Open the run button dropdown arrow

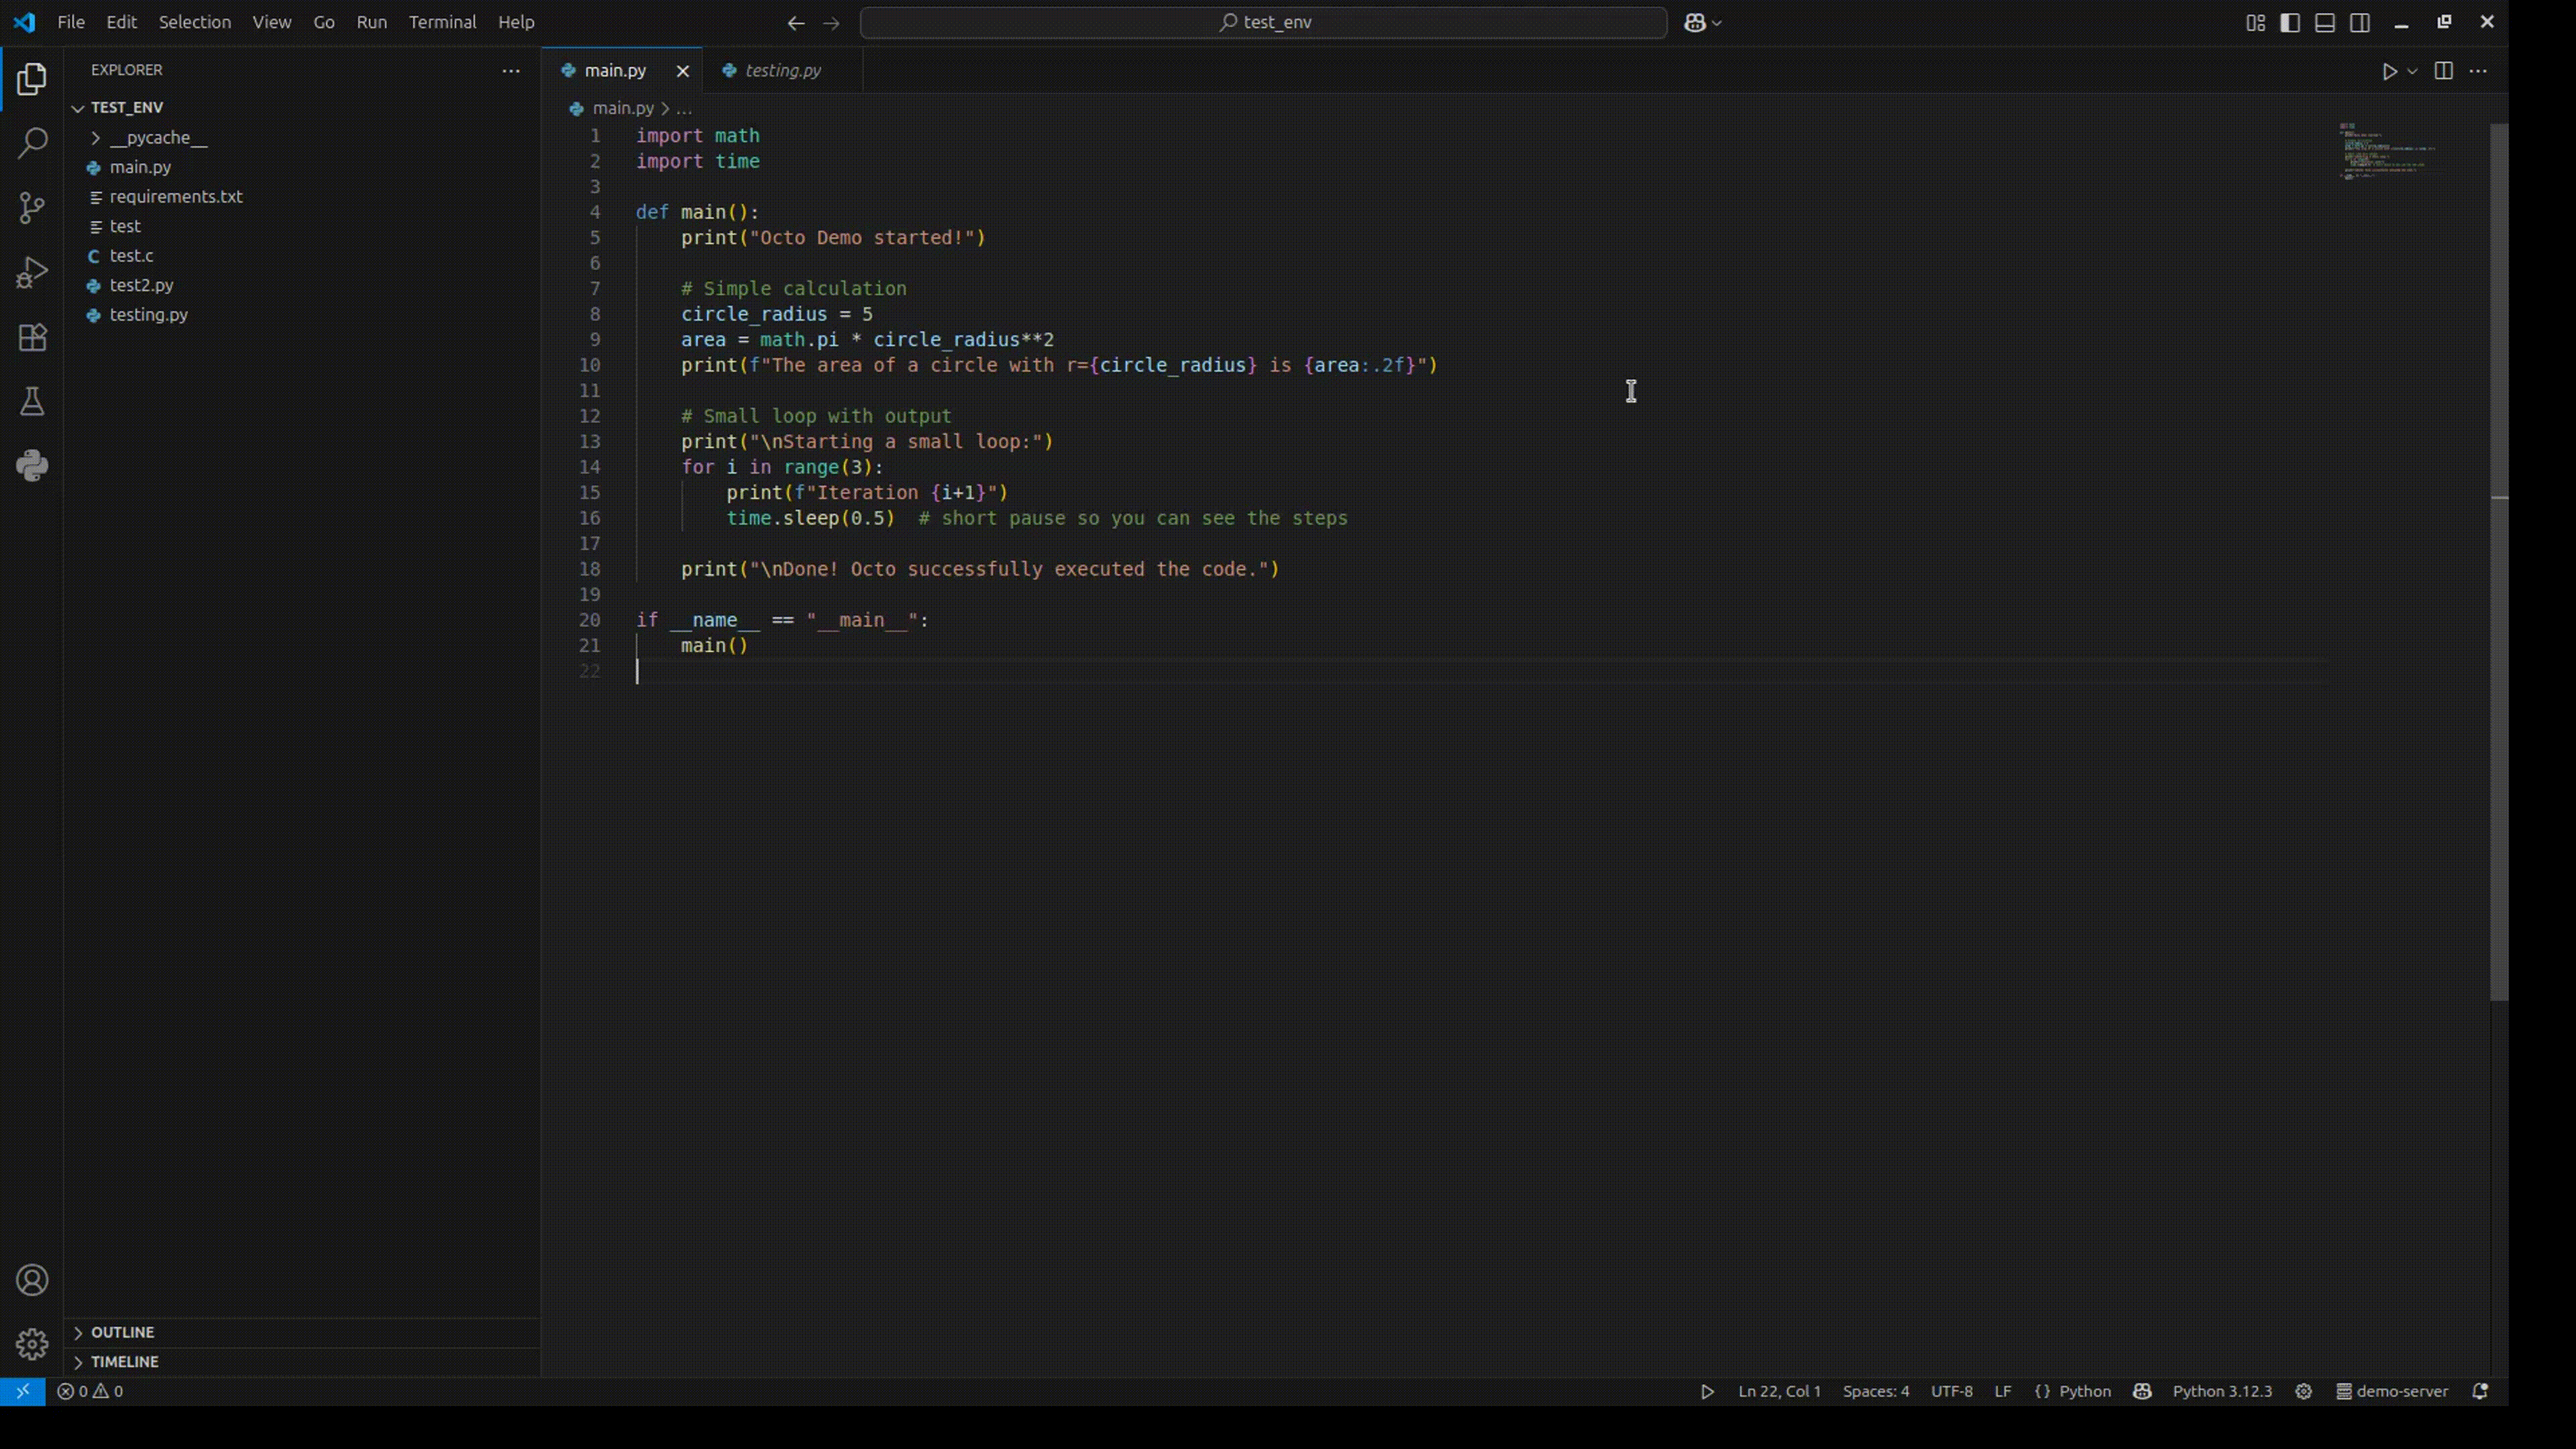(x=2412, y=71)
